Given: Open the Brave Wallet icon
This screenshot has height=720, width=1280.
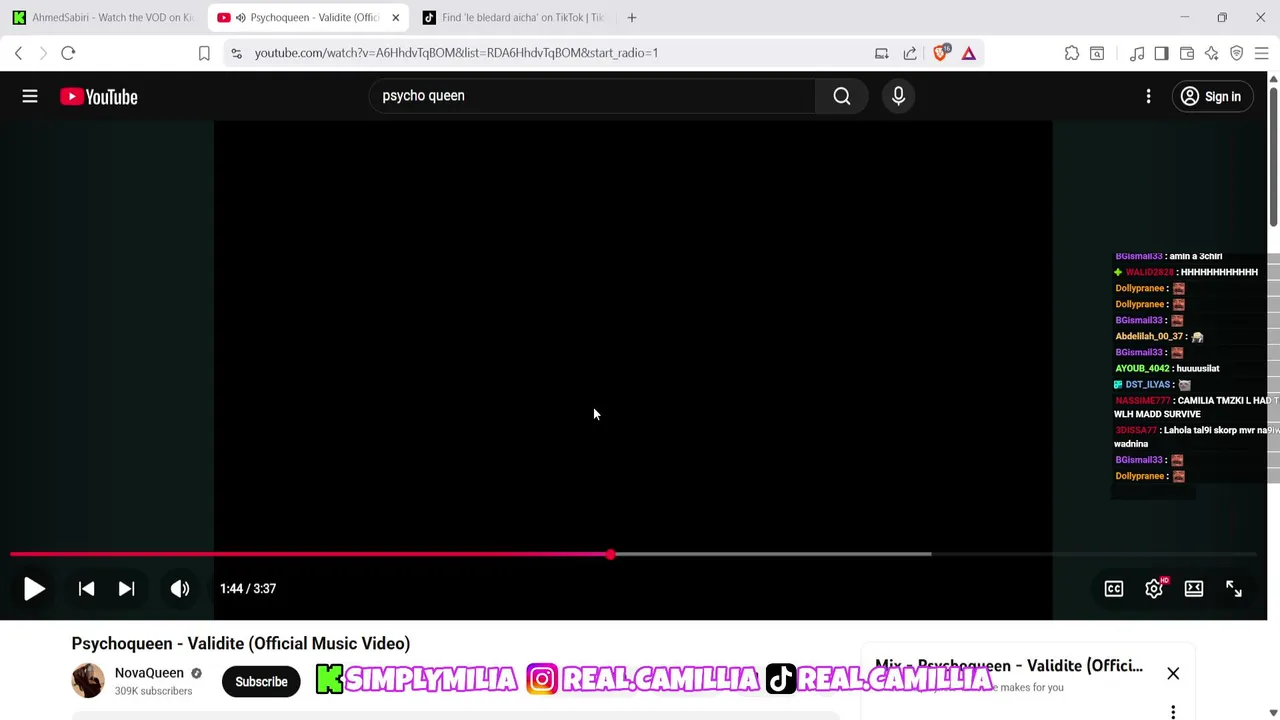Looking at the screenshot, I should coord(1187,53).
